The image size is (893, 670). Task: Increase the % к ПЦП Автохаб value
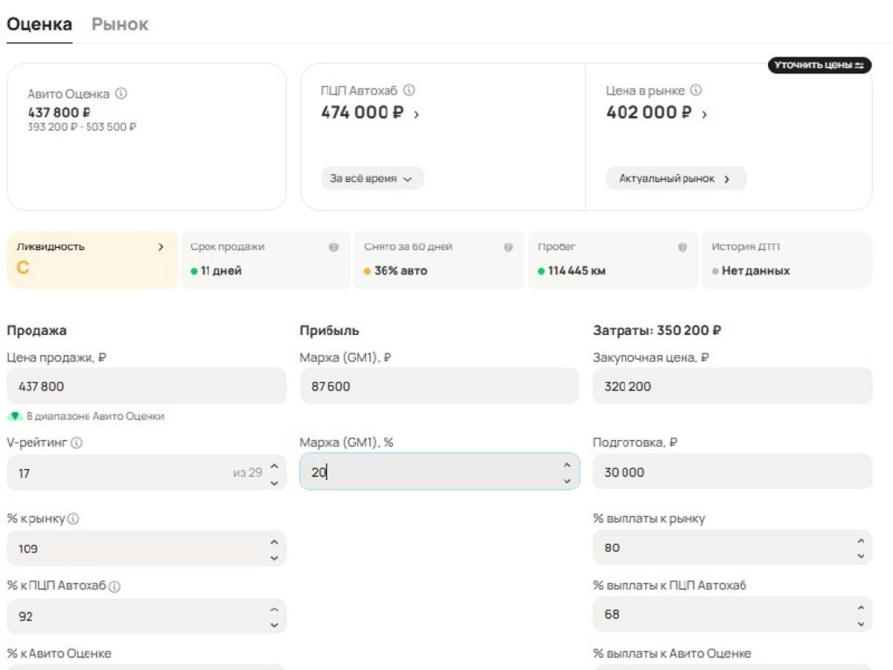pos(275,609)
